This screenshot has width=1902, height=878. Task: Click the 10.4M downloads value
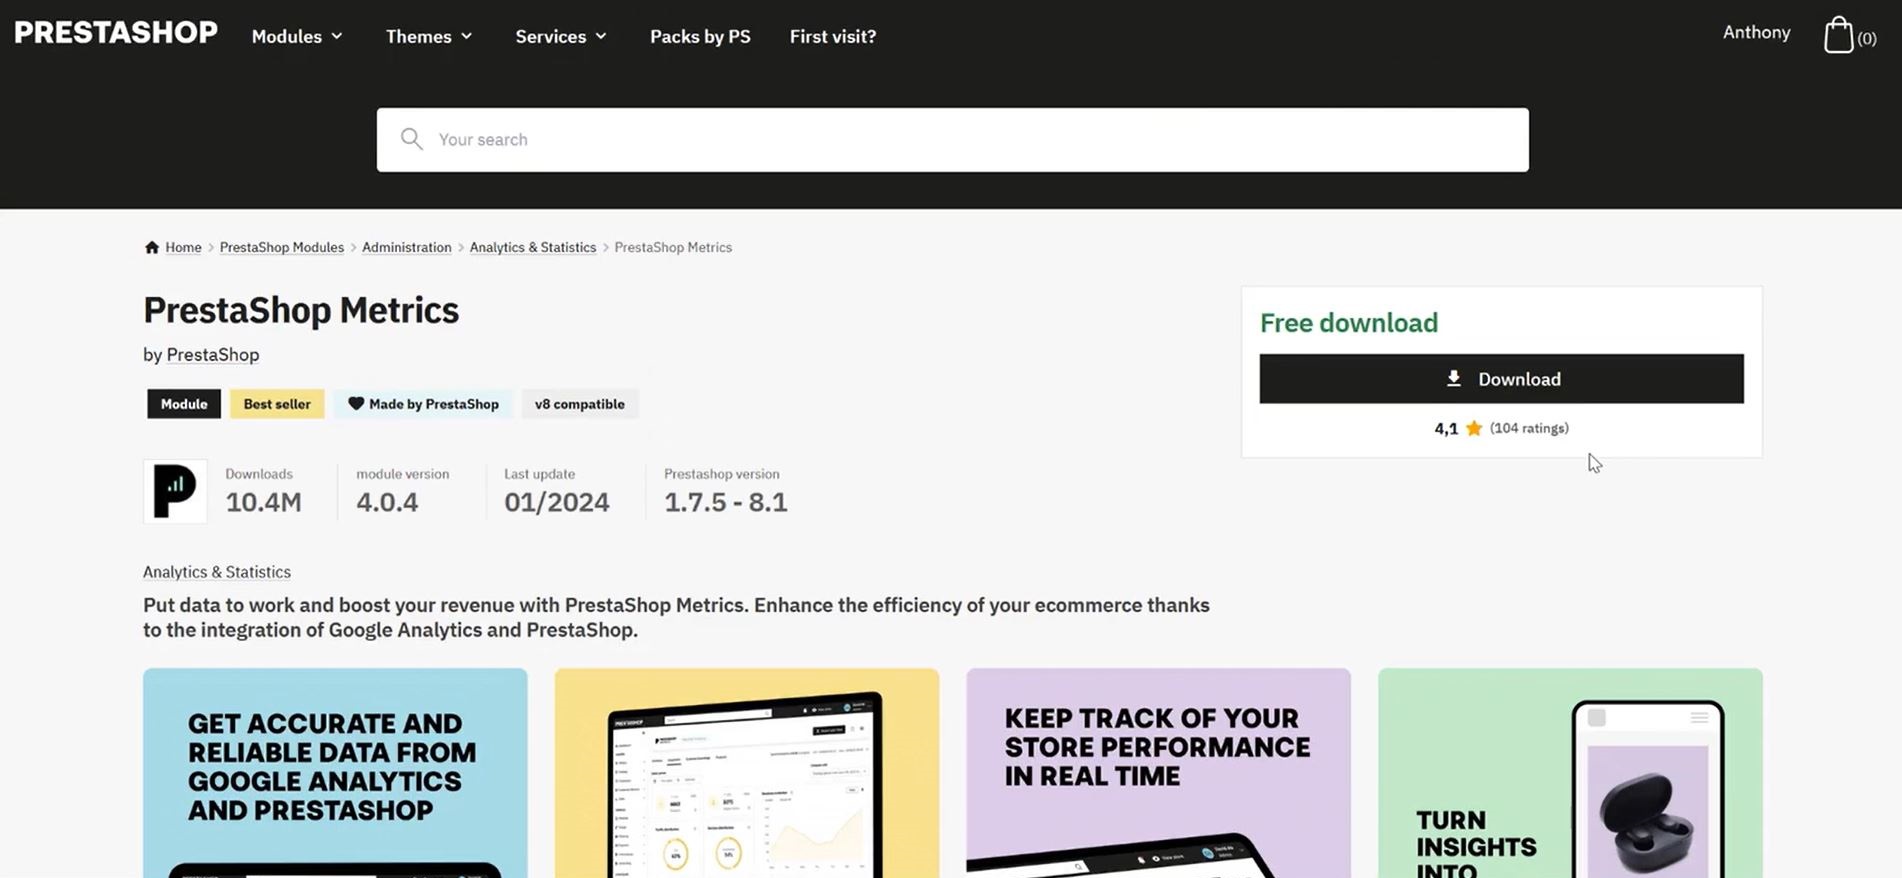(x=263, y=502)
